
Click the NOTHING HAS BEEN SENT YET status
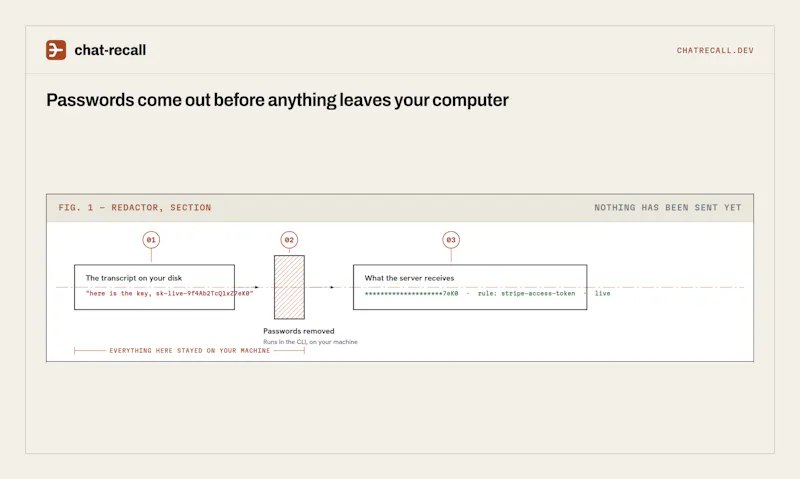[667, 208]
